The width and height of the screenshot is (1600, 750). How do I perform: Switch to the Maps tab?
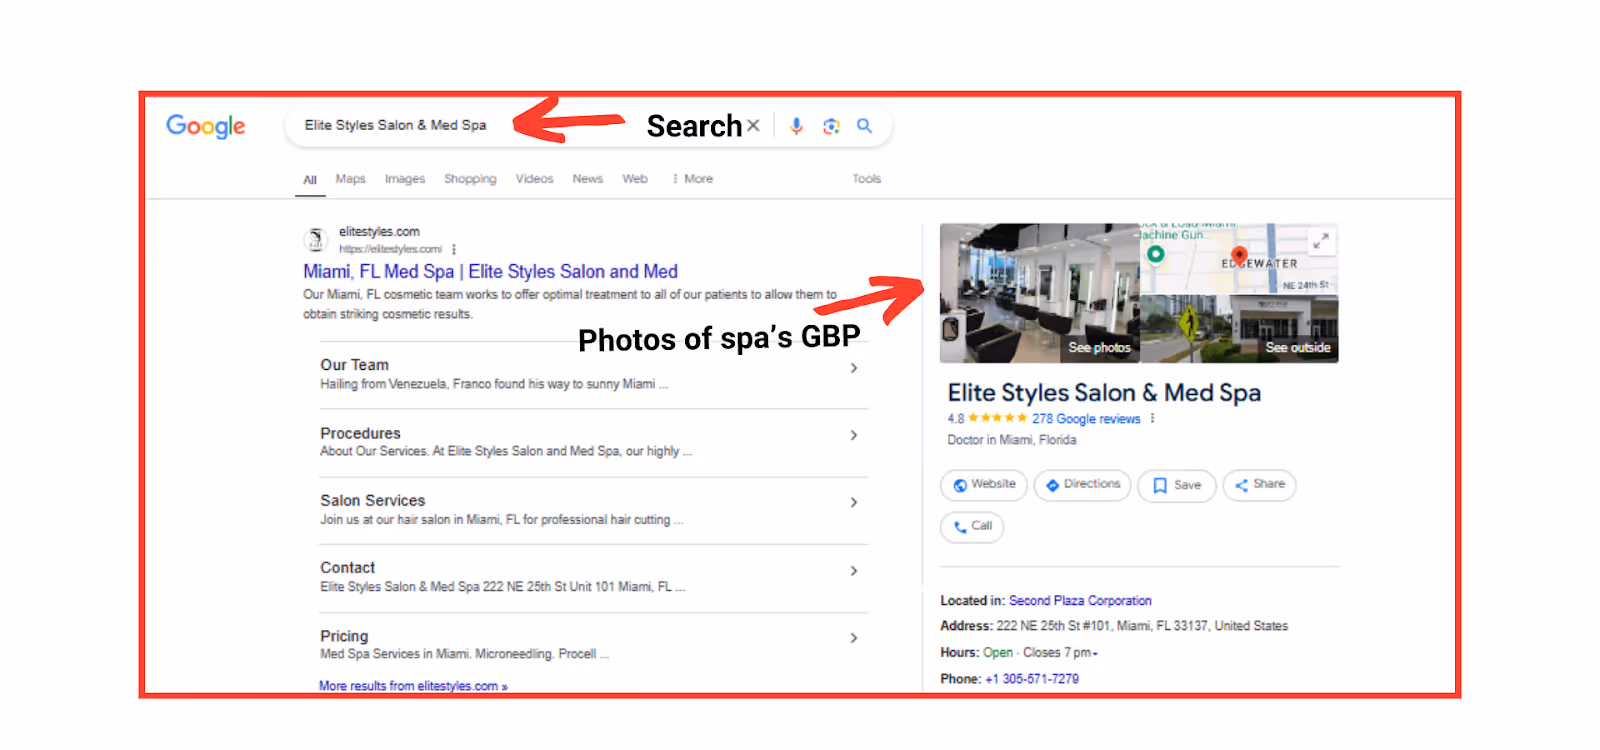(x=351, y=179)
